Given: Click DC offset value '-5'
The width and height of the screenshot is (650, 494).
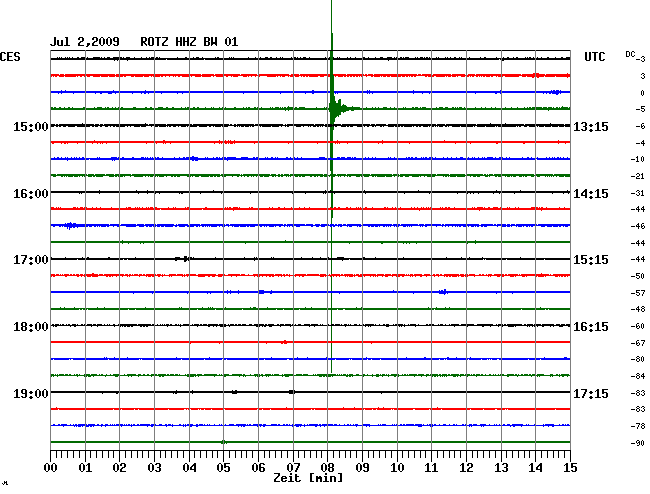Looking at the screenshot, I should [x=640, y=109].
